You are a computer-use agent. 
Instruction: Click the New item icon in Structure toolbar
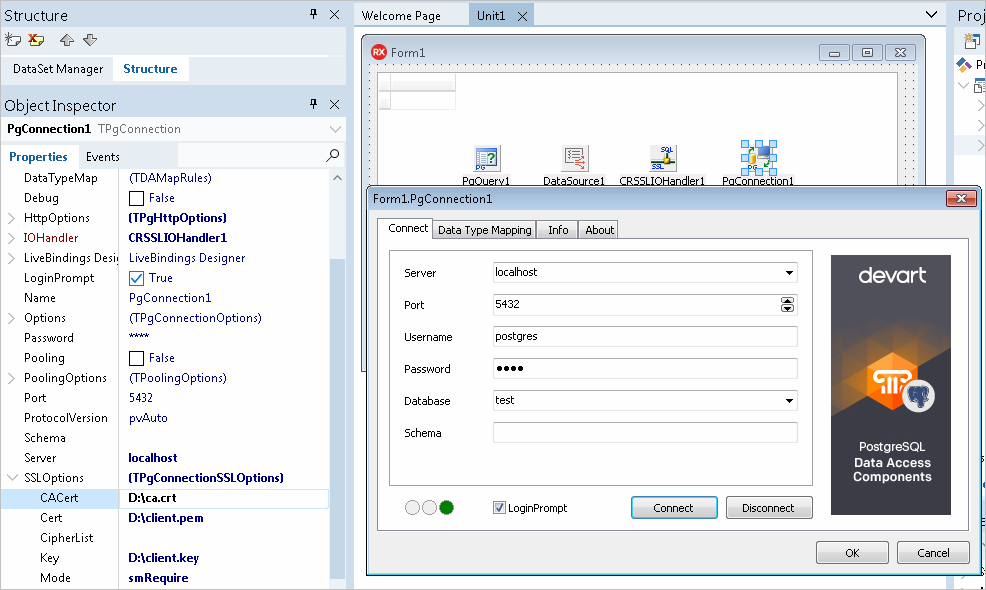click(x=13, y=40)
